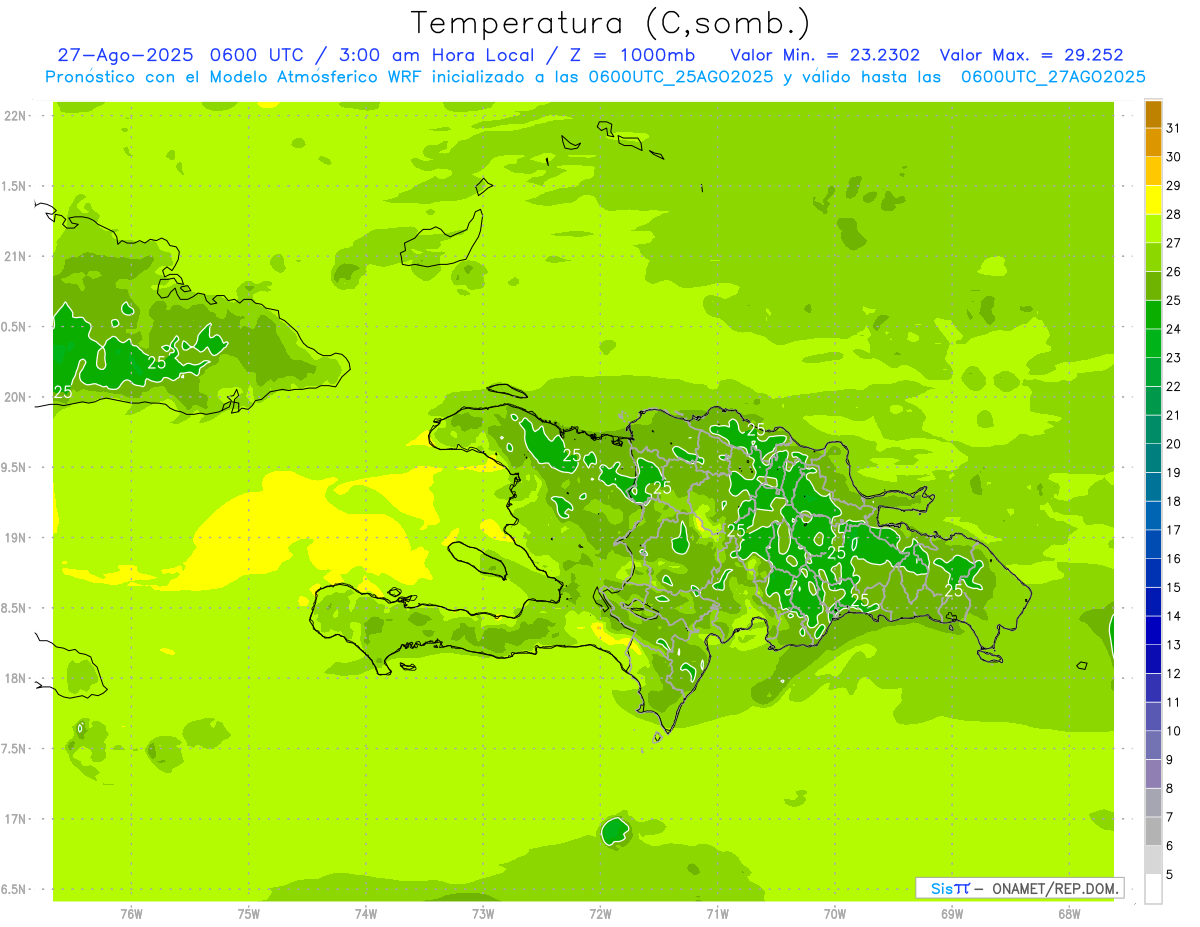Image resolution: width=1200 pixels, height=927 pixels.
Task: Click the '0600UTC_25AGO2025' initialization time text
Action: tap(680, 77)
